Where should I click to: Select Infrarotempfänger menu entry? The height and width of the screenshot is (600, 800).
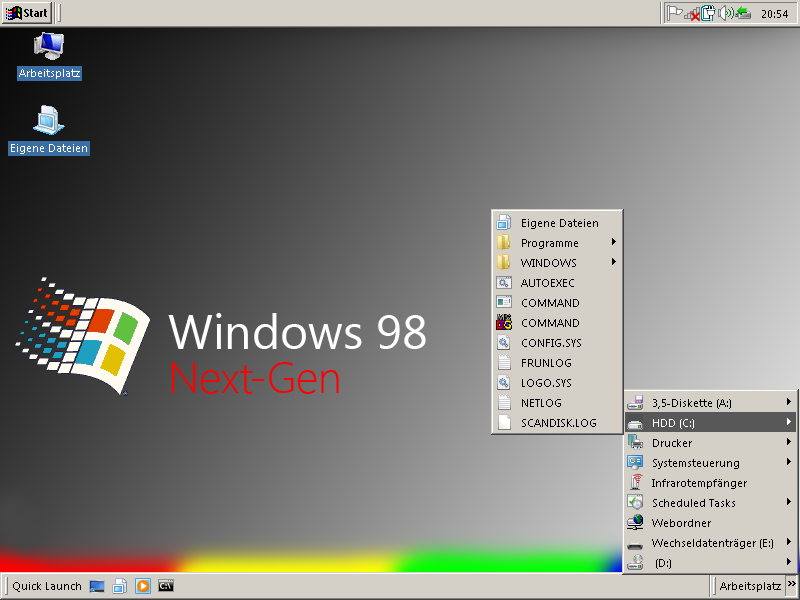(x=698, y=483)
